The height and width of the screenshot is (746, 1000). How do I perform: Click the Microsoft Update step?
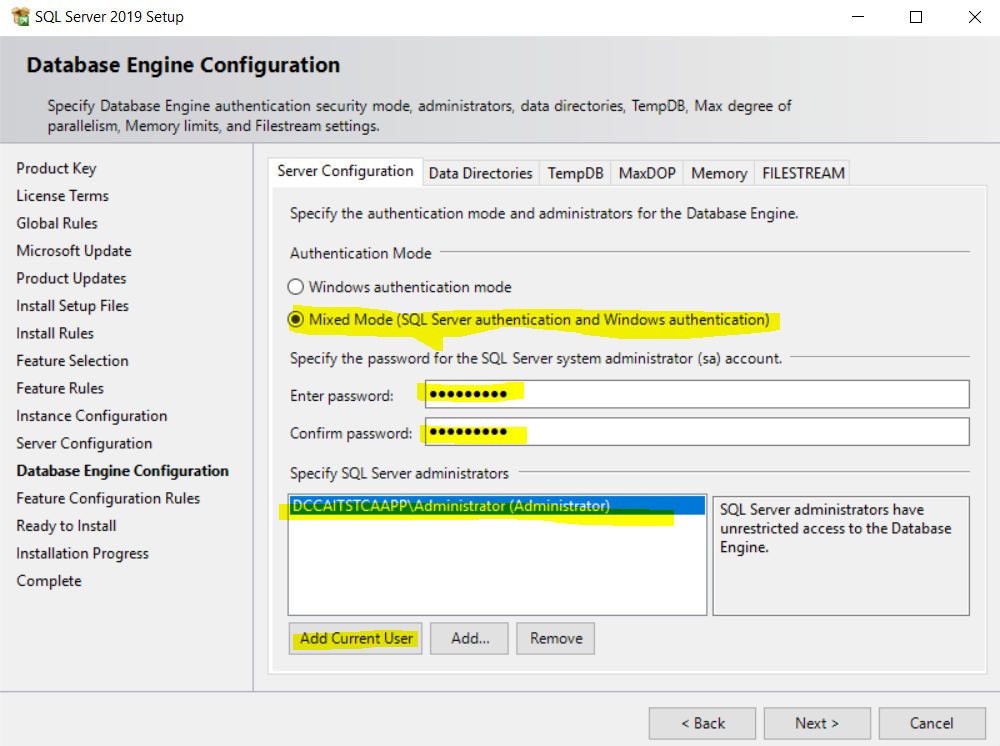(x=74, y=251)
